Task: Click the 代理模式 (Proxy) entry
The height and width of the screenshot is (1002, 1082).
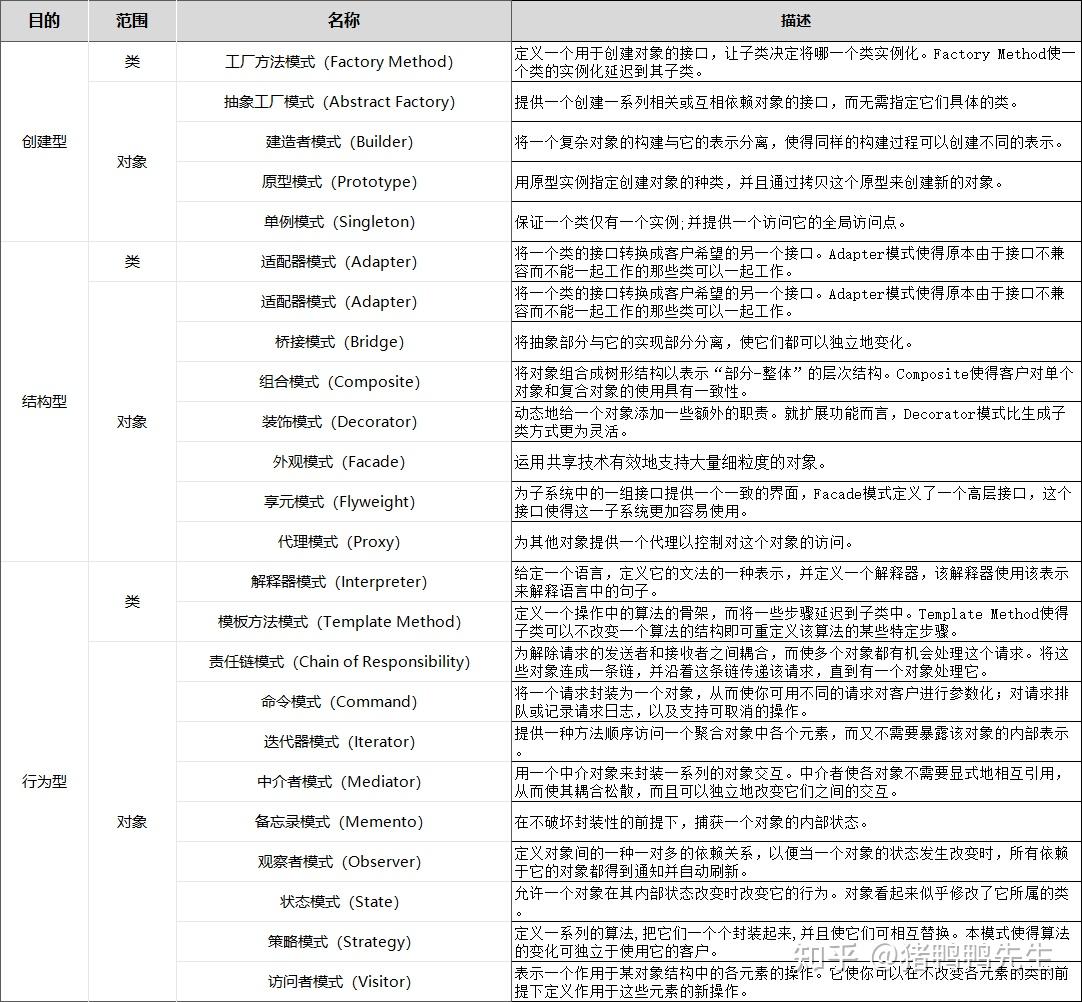Action: (342, 541)
